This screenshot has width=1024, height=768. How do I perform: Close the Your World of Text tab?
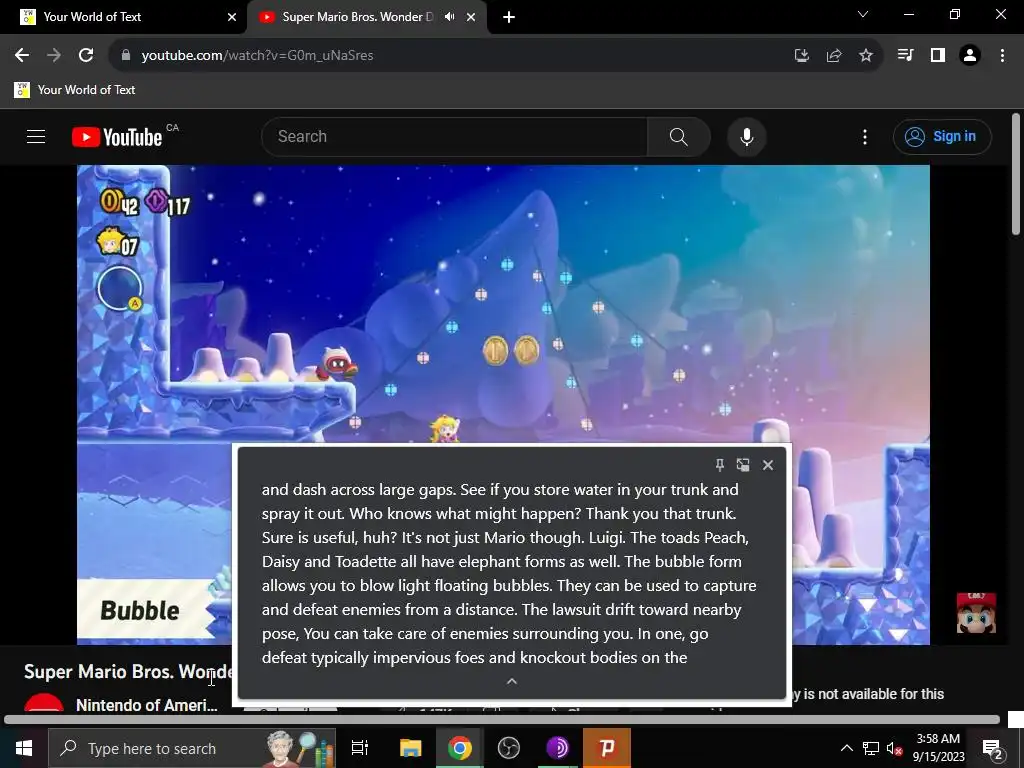[x=232, y=17]
